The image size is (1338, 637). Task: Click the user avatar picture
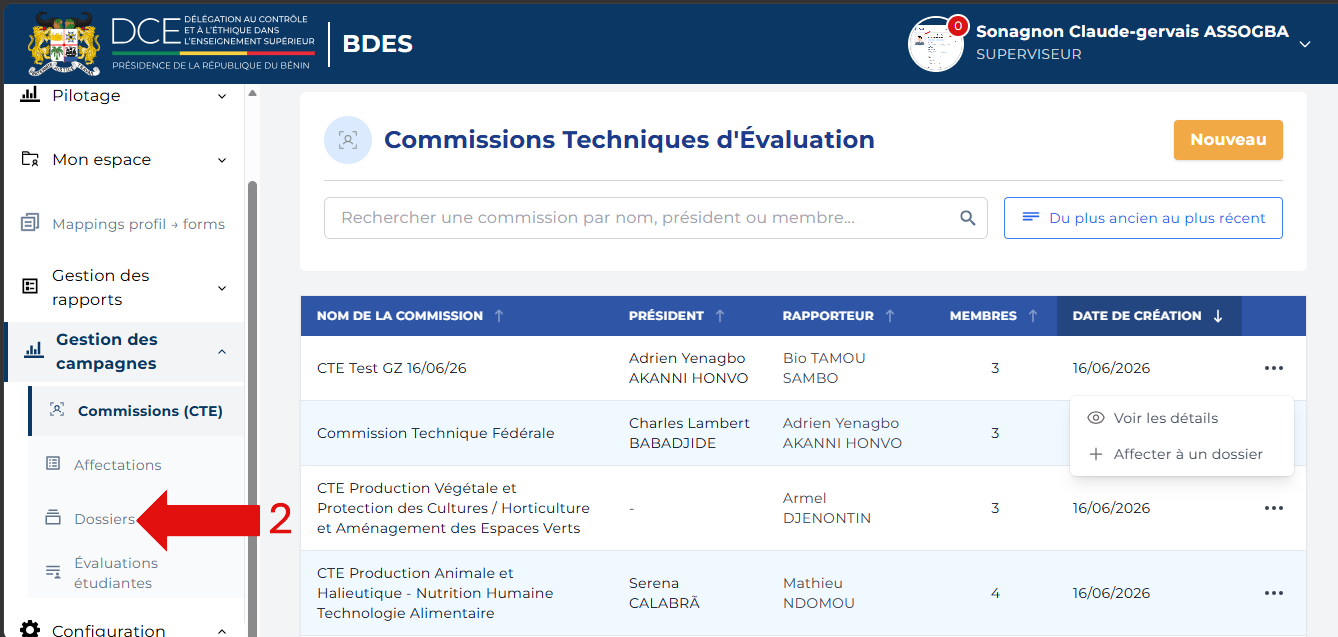point(935,44)
